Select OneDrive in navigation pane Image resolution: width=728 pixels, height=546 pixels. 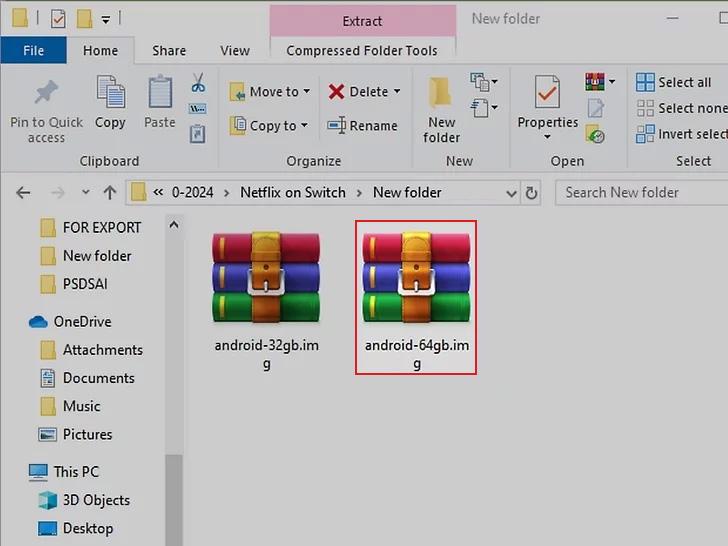[x=71, y=321]
